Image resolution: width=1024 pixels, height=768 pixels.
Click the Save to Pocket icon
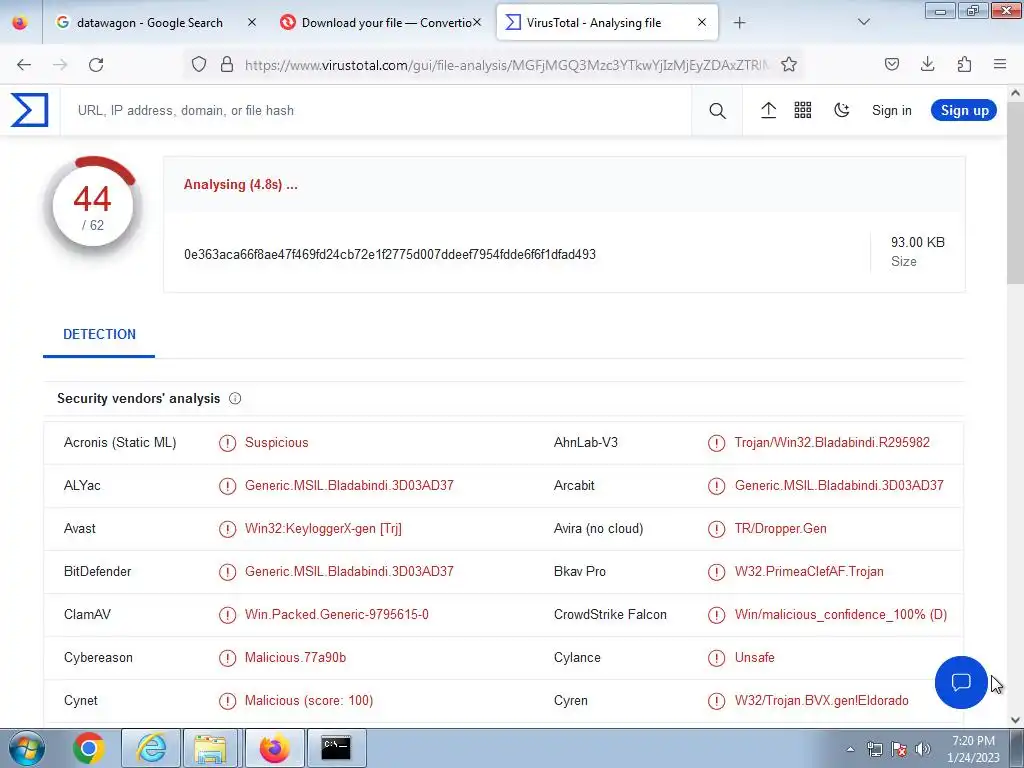891,64
